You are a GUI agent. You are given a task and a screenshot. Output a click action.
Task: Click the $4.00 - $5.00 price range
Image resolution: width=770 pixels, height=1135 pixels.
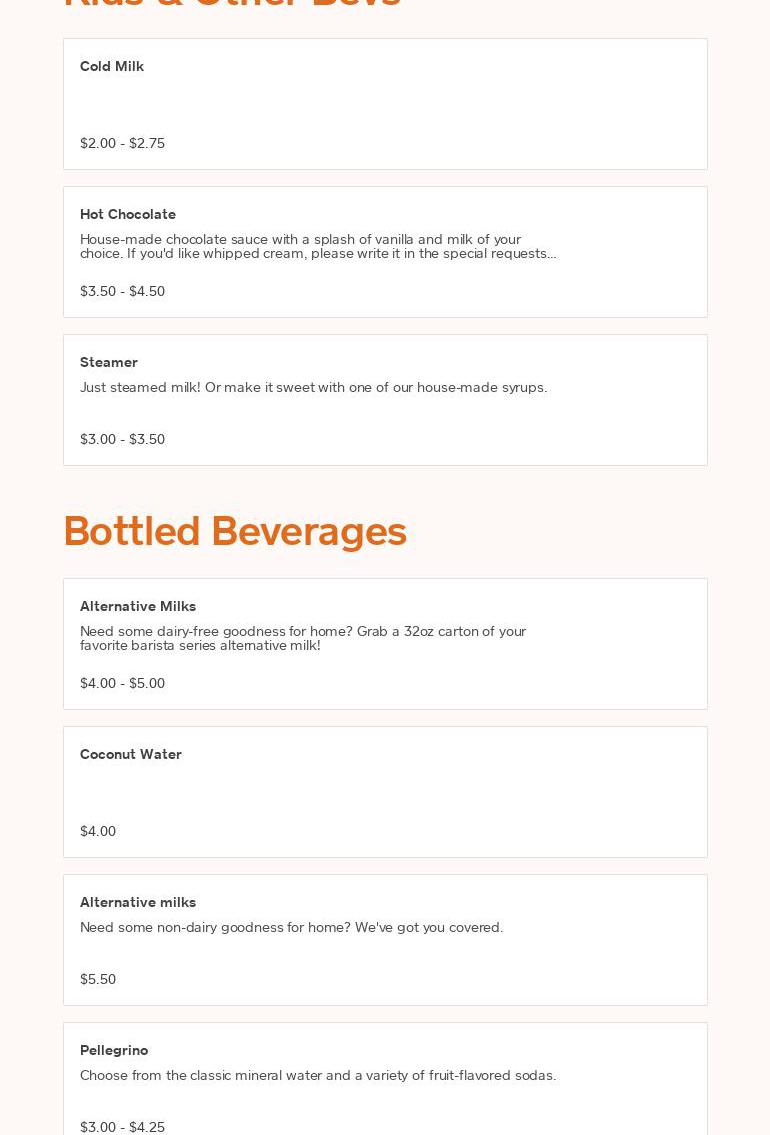[122, 683]
